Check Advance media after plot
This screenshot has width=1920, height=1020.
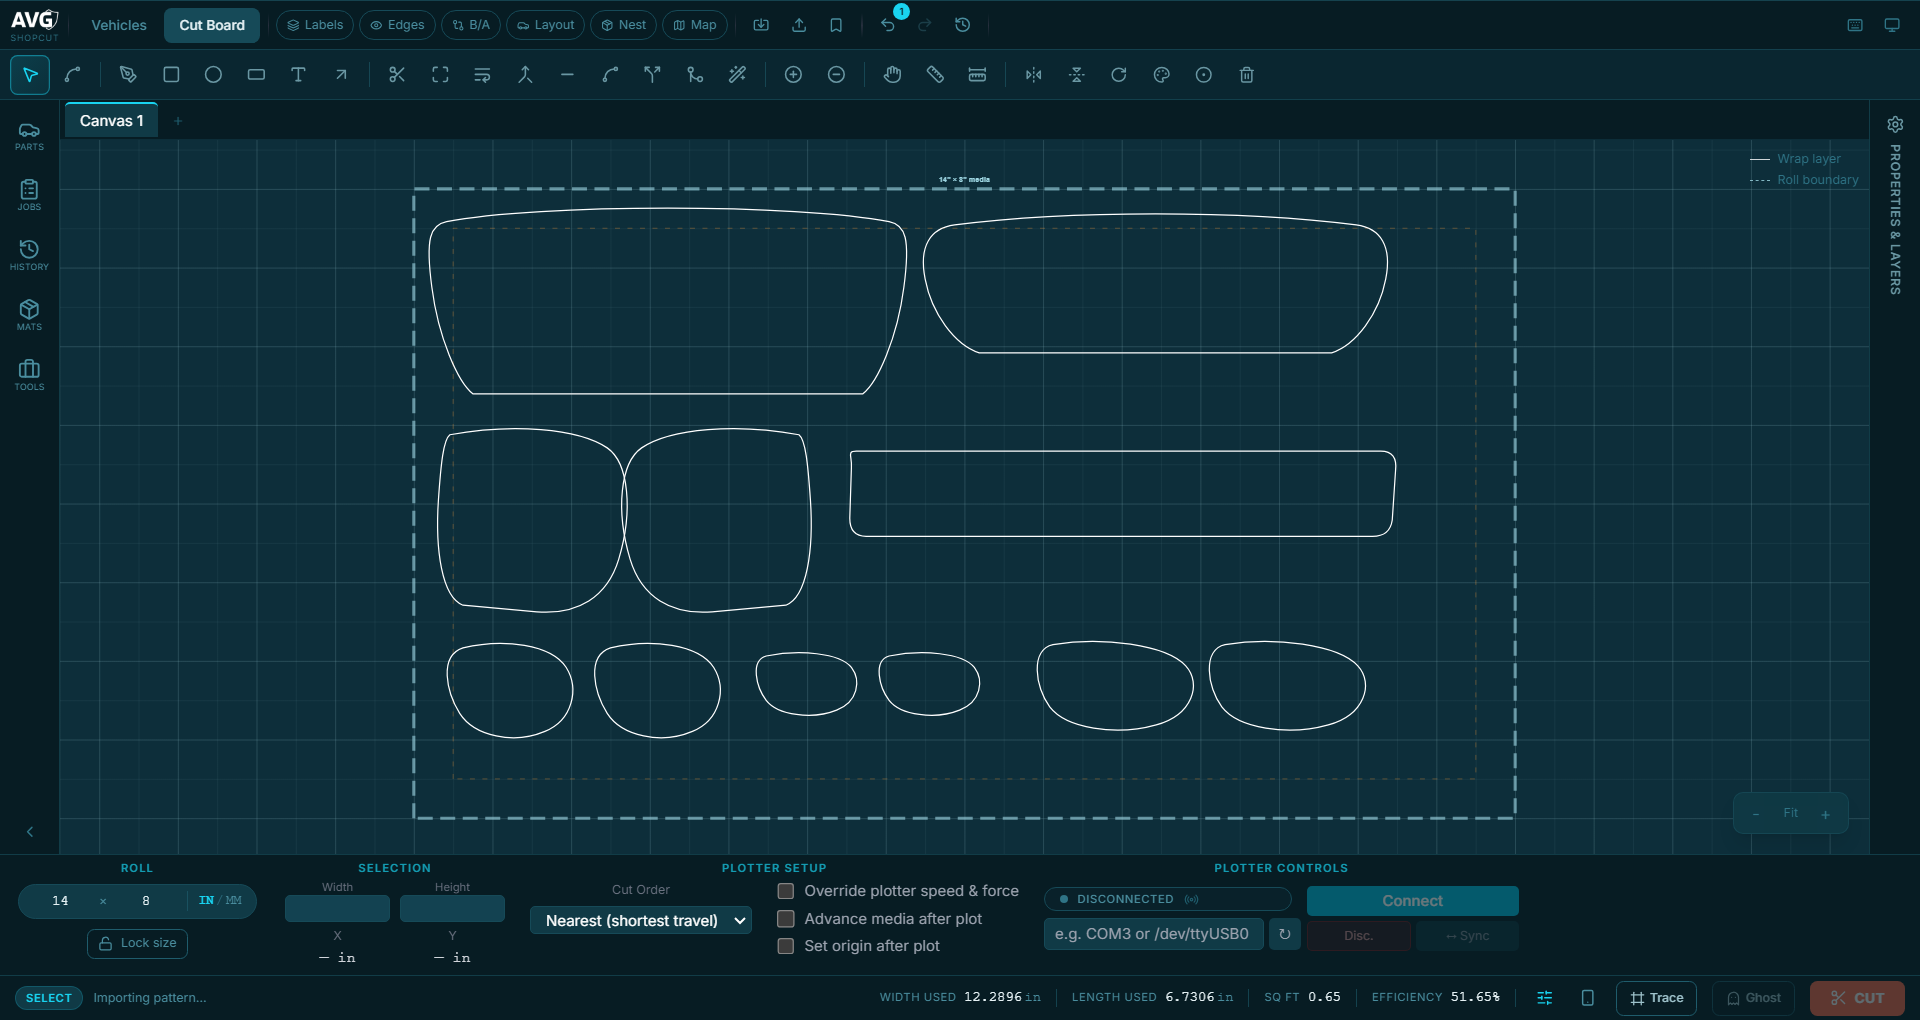[x=786, y=919]
